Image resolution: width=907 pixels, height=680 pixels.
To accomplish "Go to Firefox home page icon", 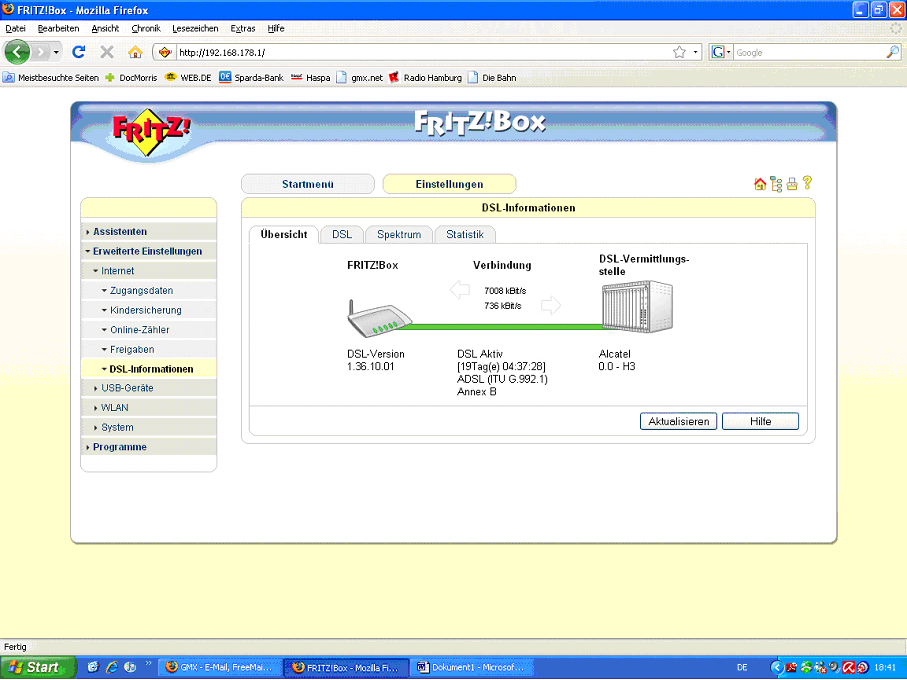I will tap(135, 52).
